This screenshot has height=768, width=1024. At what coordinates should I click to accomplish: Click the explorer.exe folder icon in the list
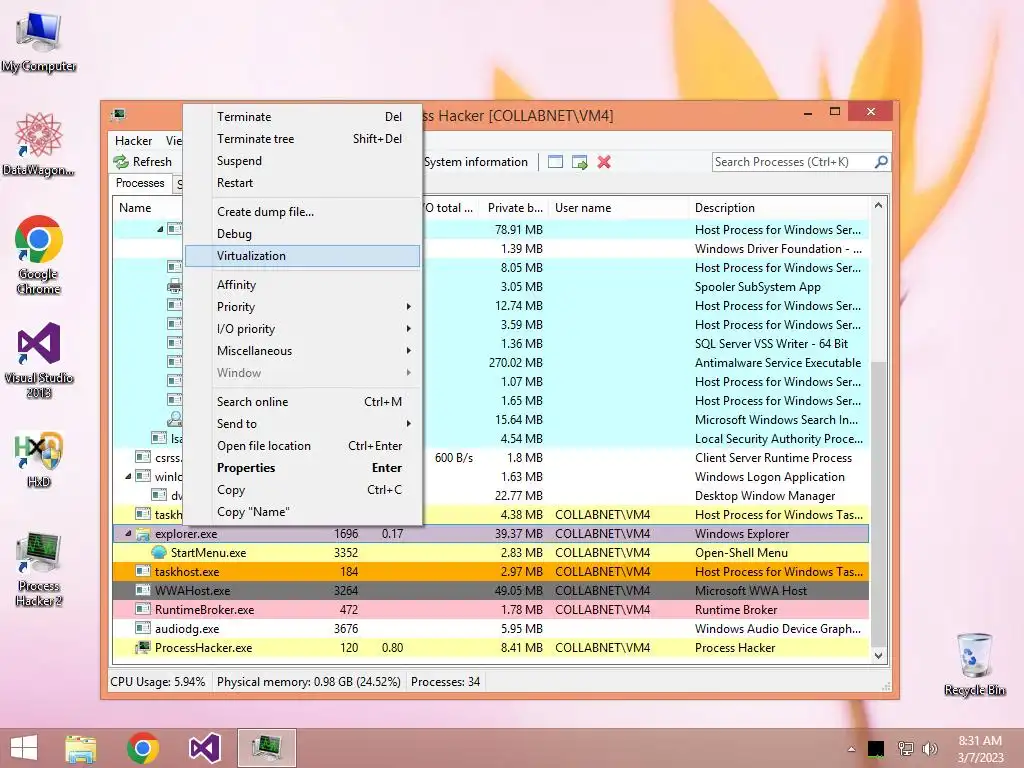[143, 534]
